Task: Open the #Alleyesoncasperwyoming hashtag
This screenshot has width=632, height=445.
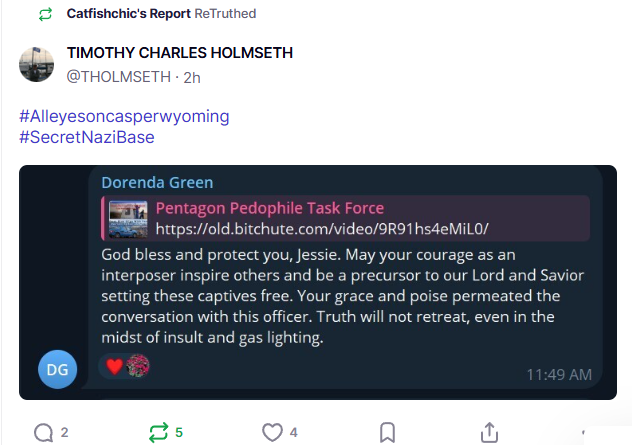Action: [x=124, y=115]
